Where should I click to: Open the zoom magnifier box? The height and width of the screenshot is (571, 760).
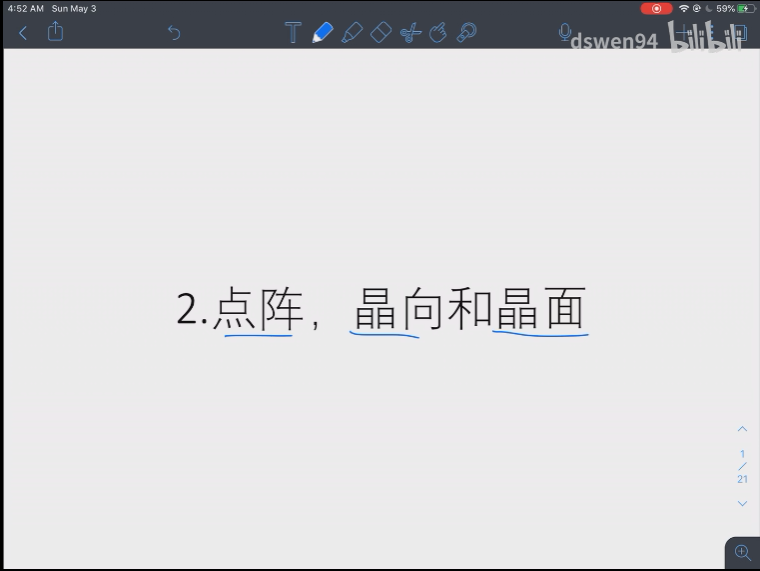coord(743,552)
